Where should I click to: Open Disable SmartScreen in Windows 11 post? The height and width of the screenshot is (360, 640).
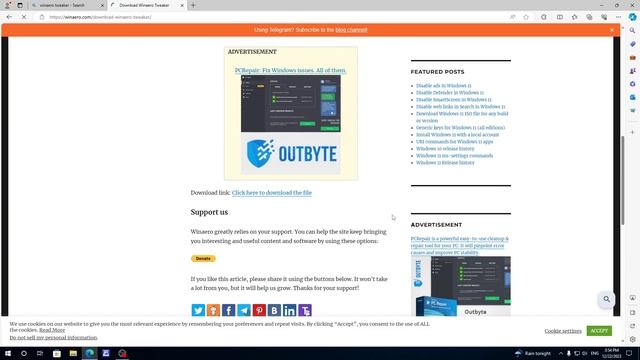click(x=453, y=100)
